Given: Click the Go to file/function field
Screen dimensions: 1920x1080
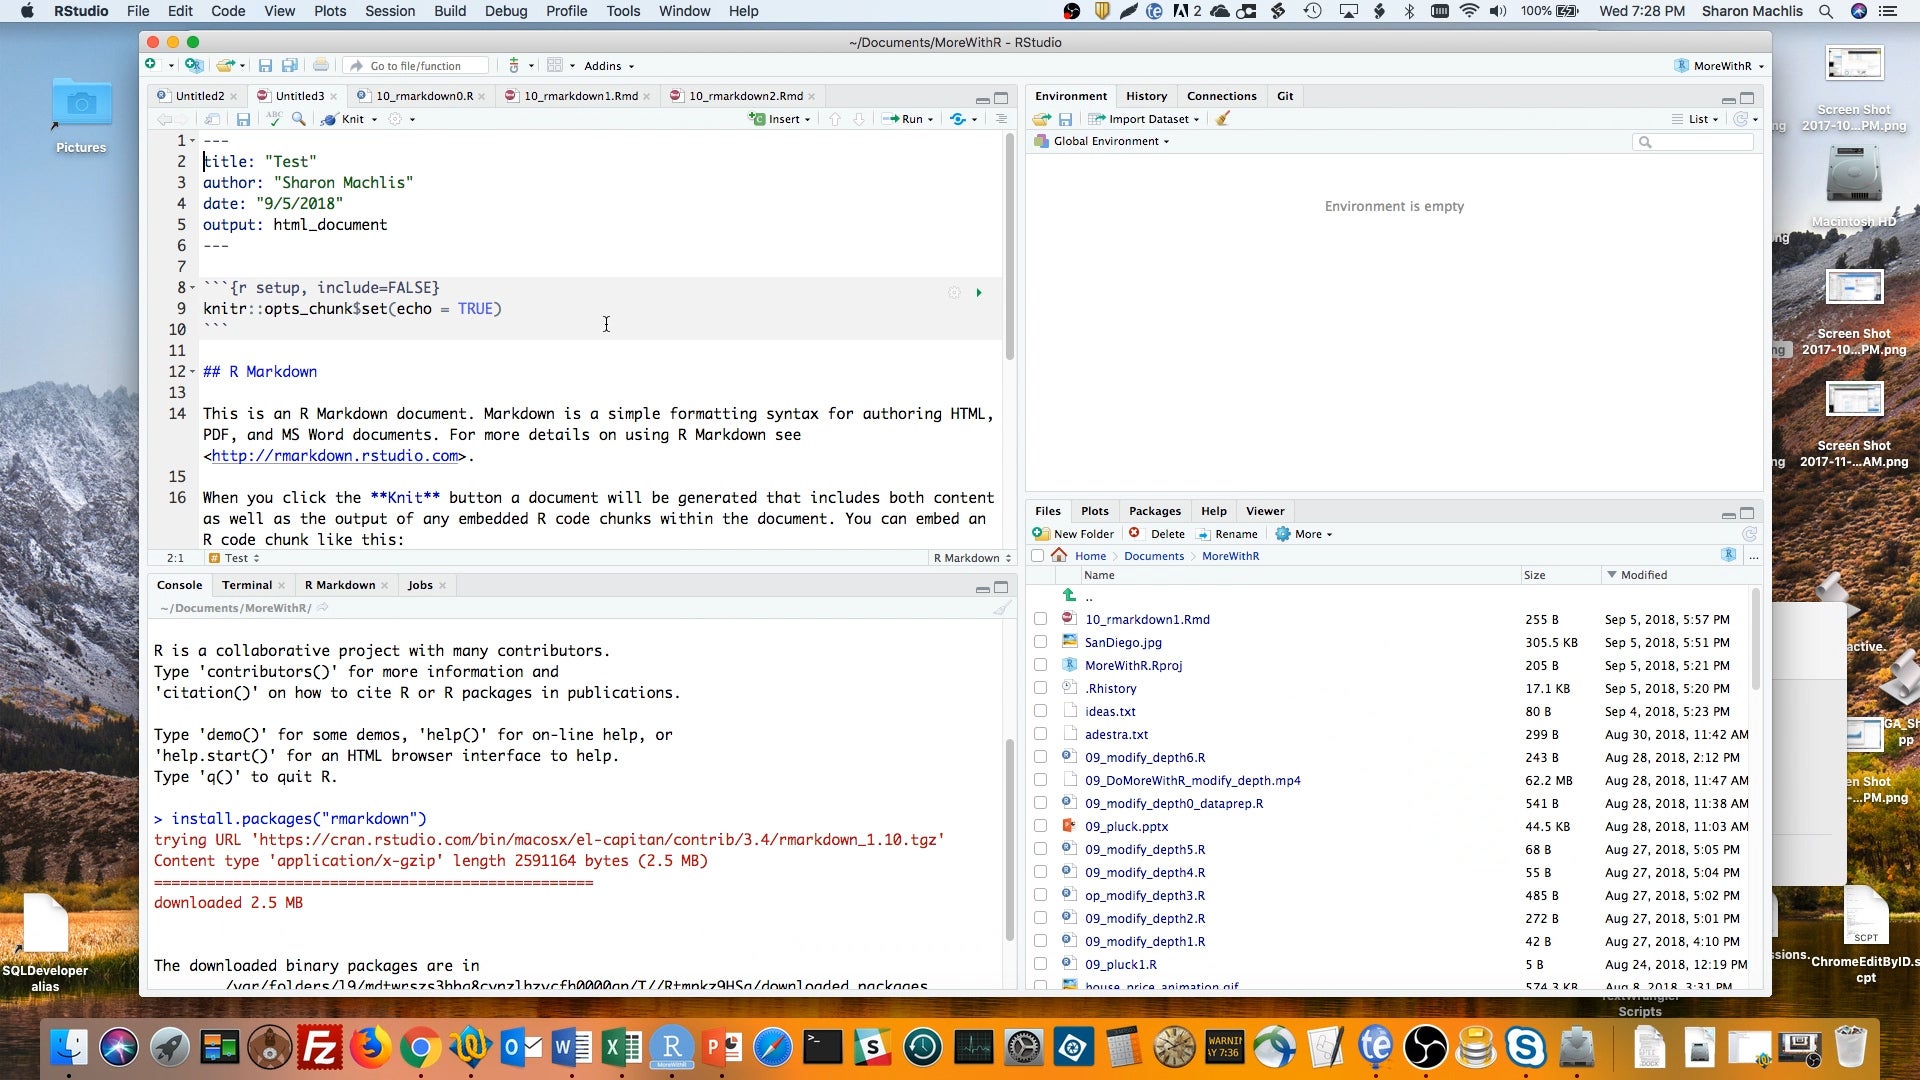Looking at the screenshot, I should (415, 66).
